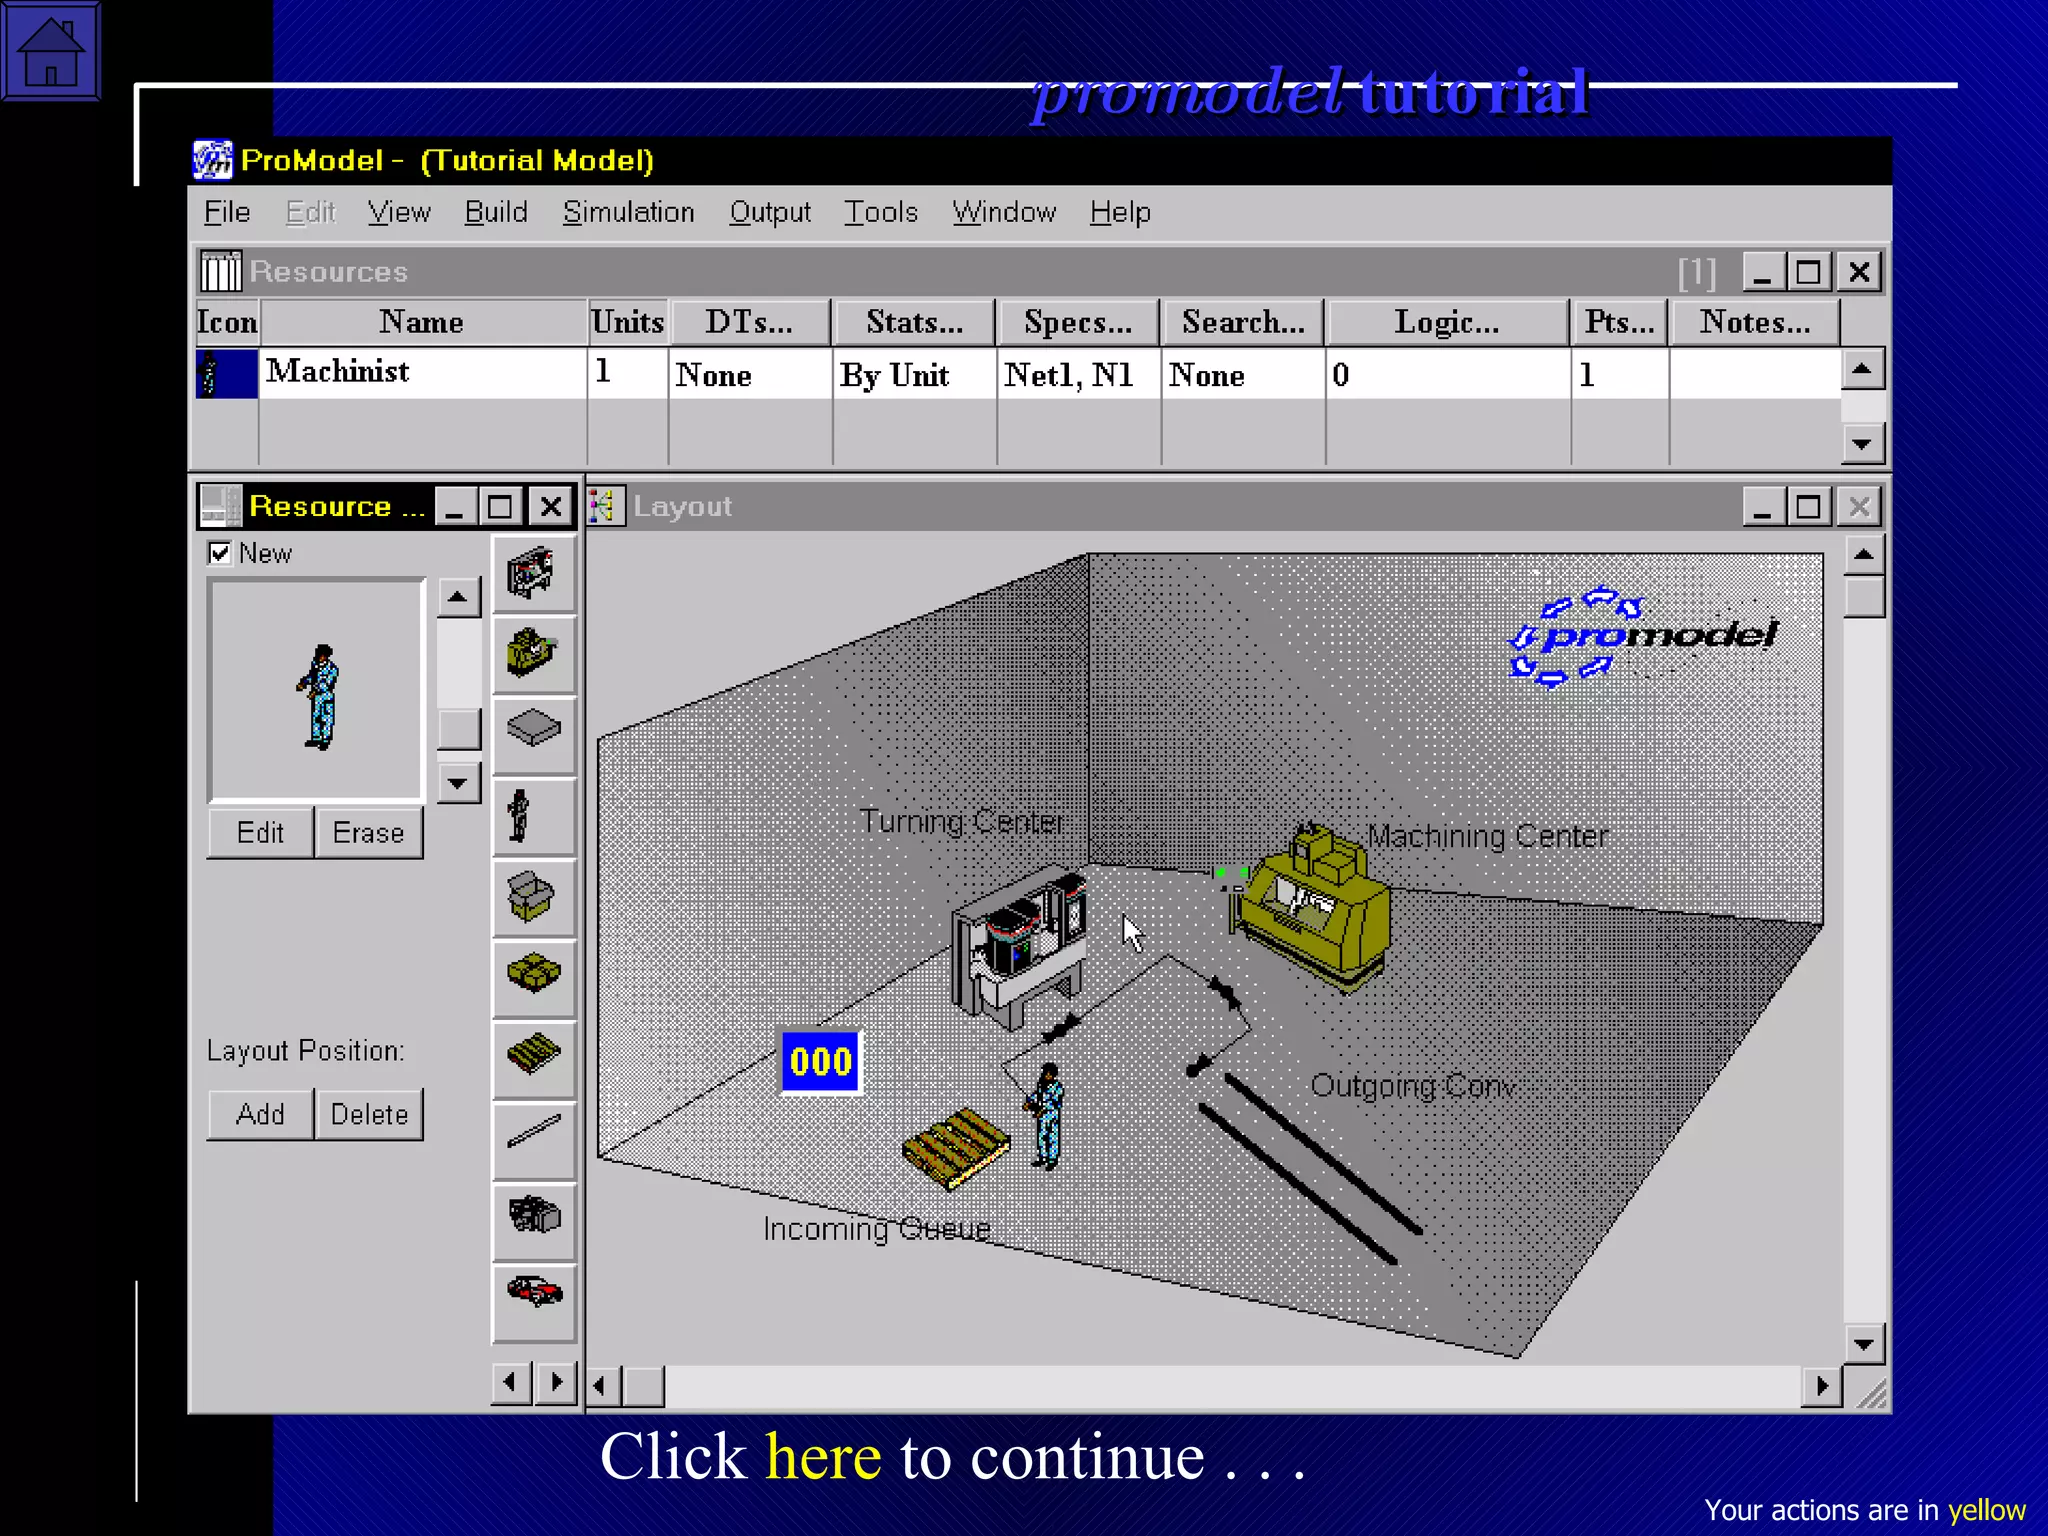The image size is (2048, 1536).
Task: Click the Resources table scroll down arrow
Action: coord(1862,443)
